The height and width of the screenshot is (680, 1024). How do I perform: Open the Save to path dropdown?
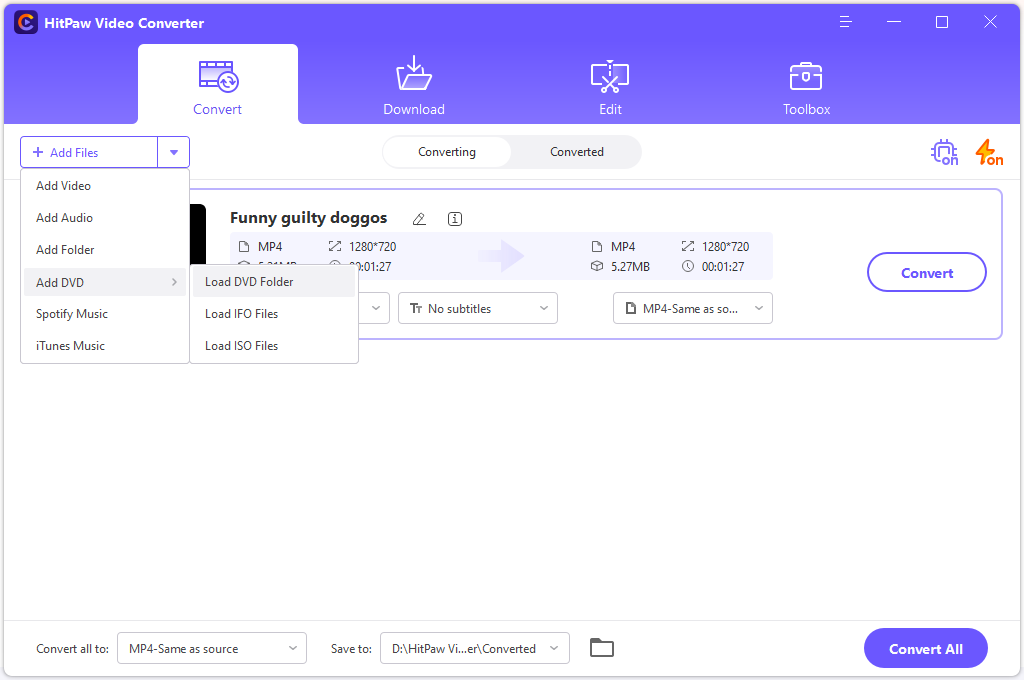[475, 648]
